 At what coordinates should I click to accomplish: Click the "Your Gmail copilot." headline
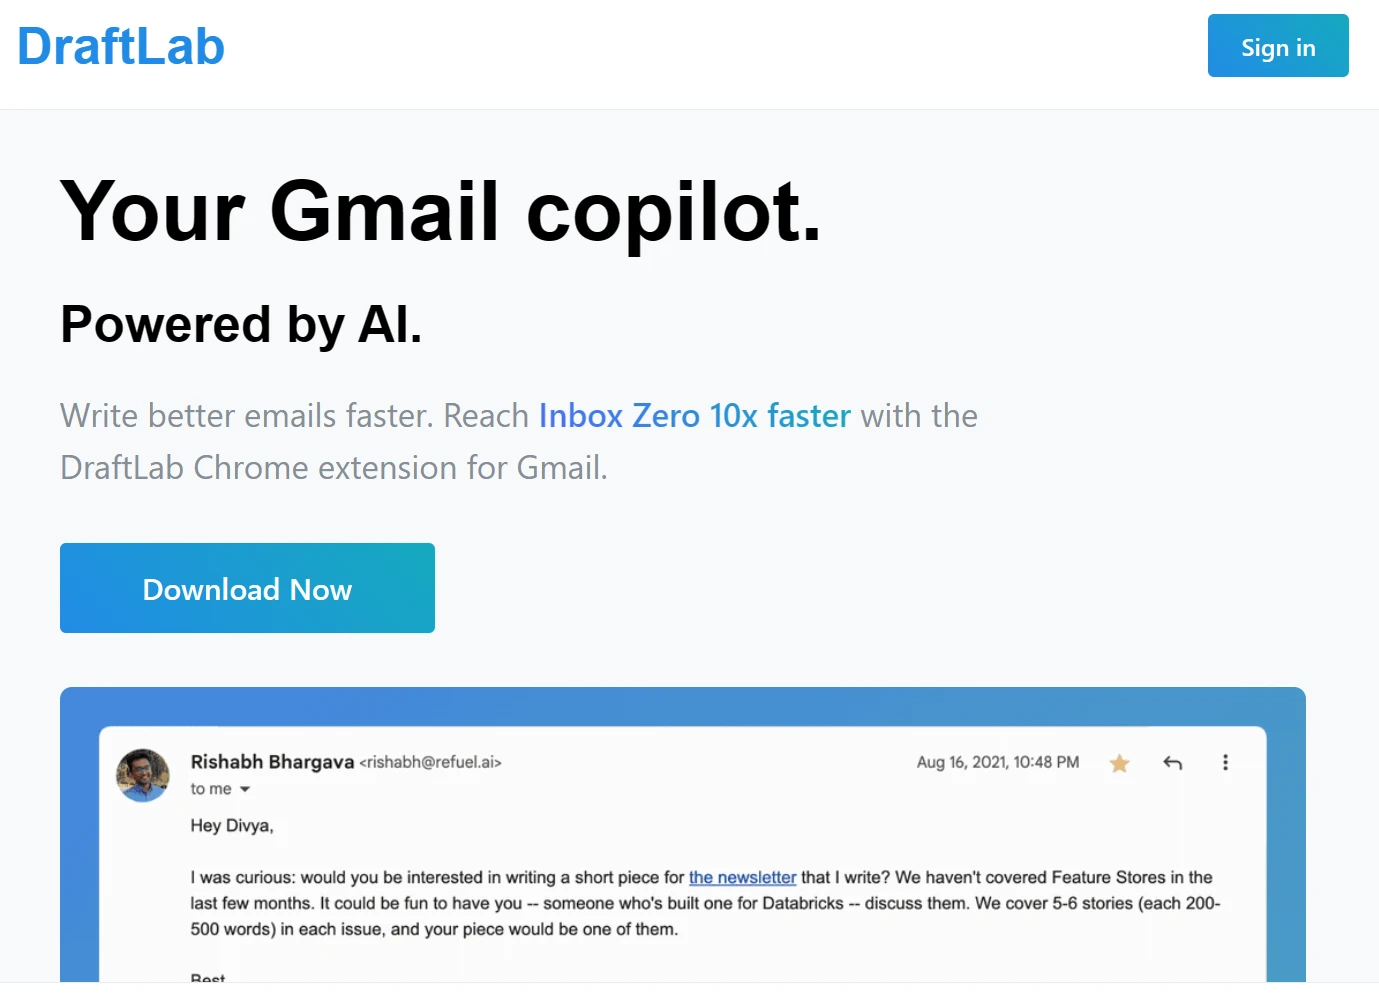point(440,211)
